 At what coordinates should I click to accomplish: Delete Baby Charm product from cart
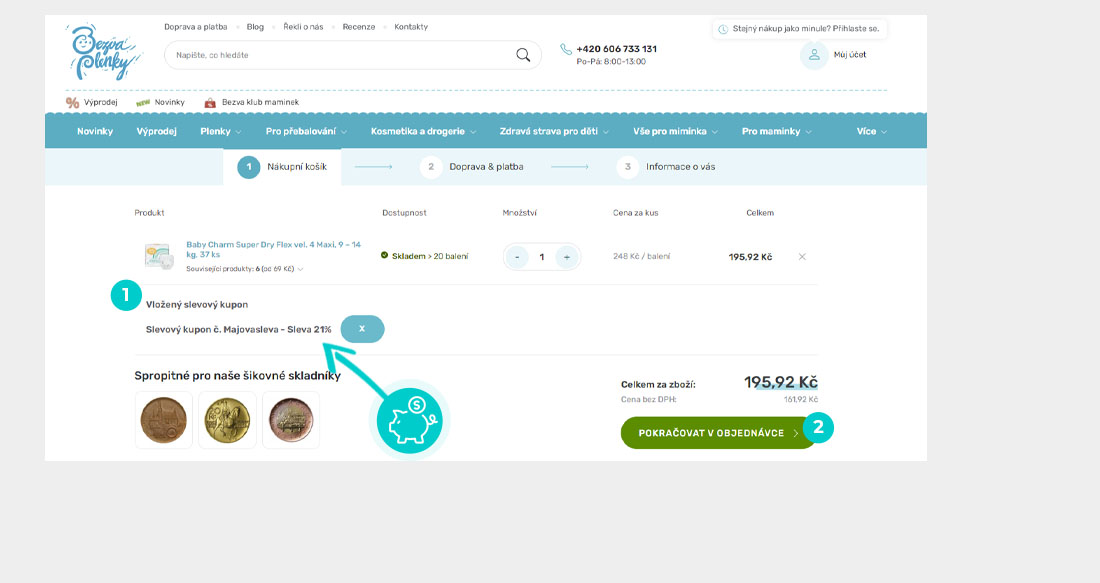802,257
